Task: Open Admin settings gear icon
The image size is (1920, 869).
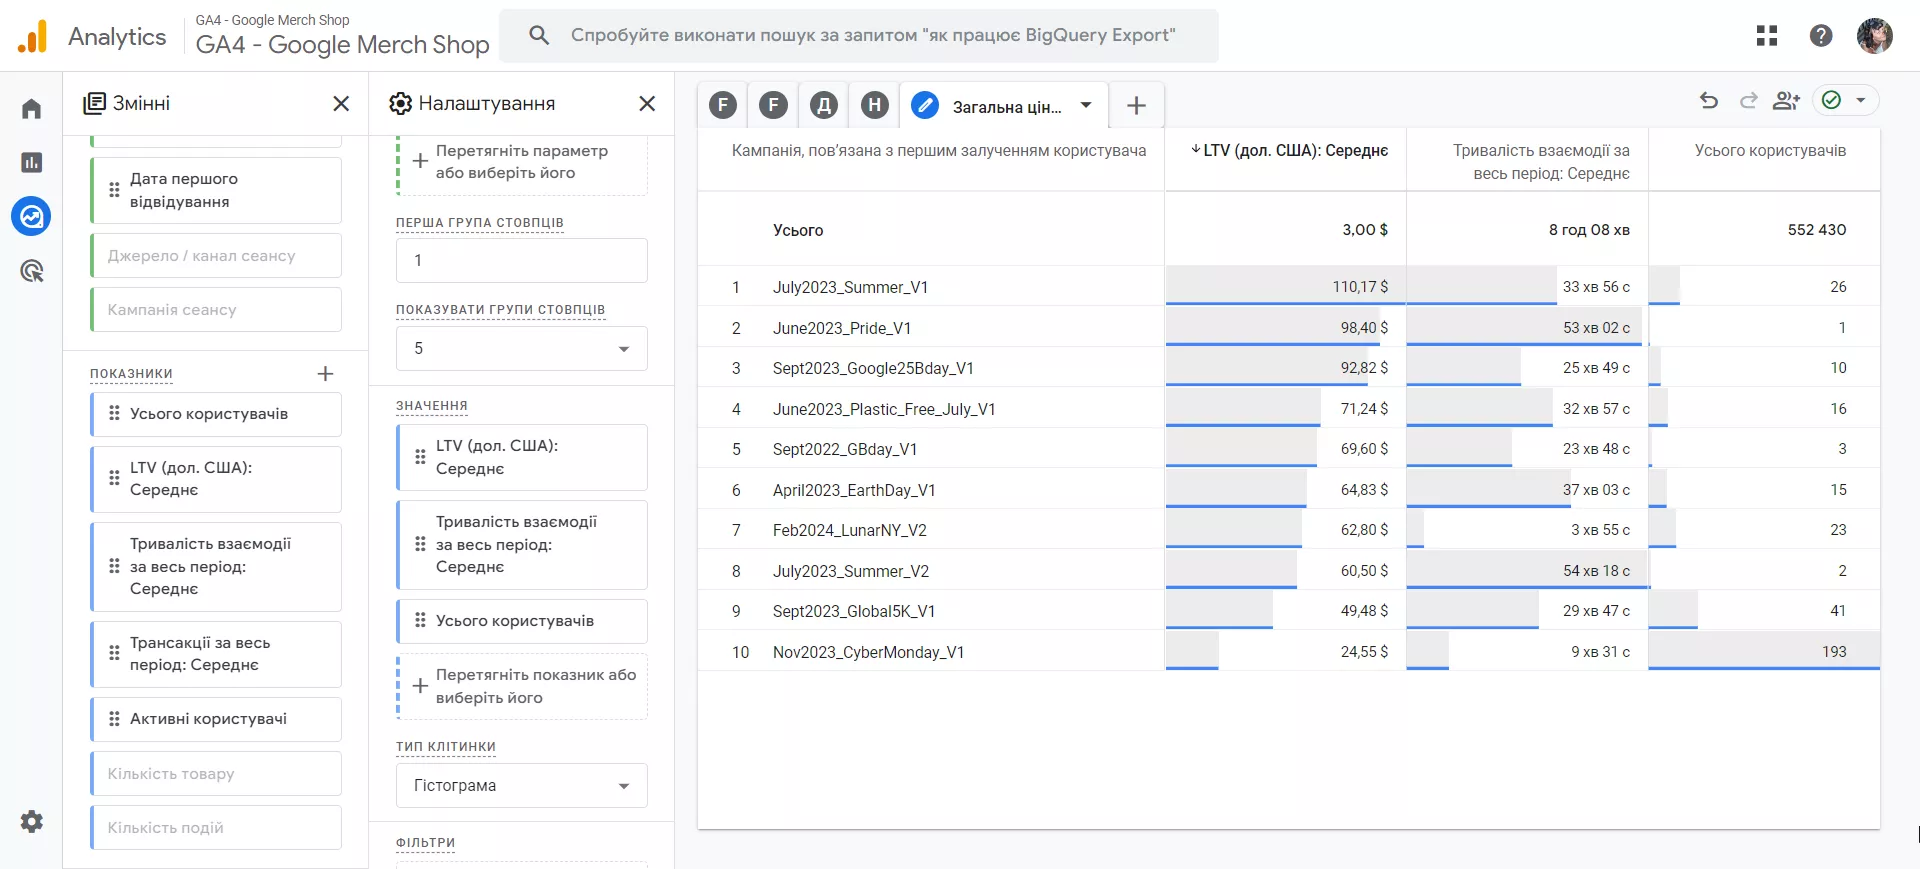Action: click(31, 822)
